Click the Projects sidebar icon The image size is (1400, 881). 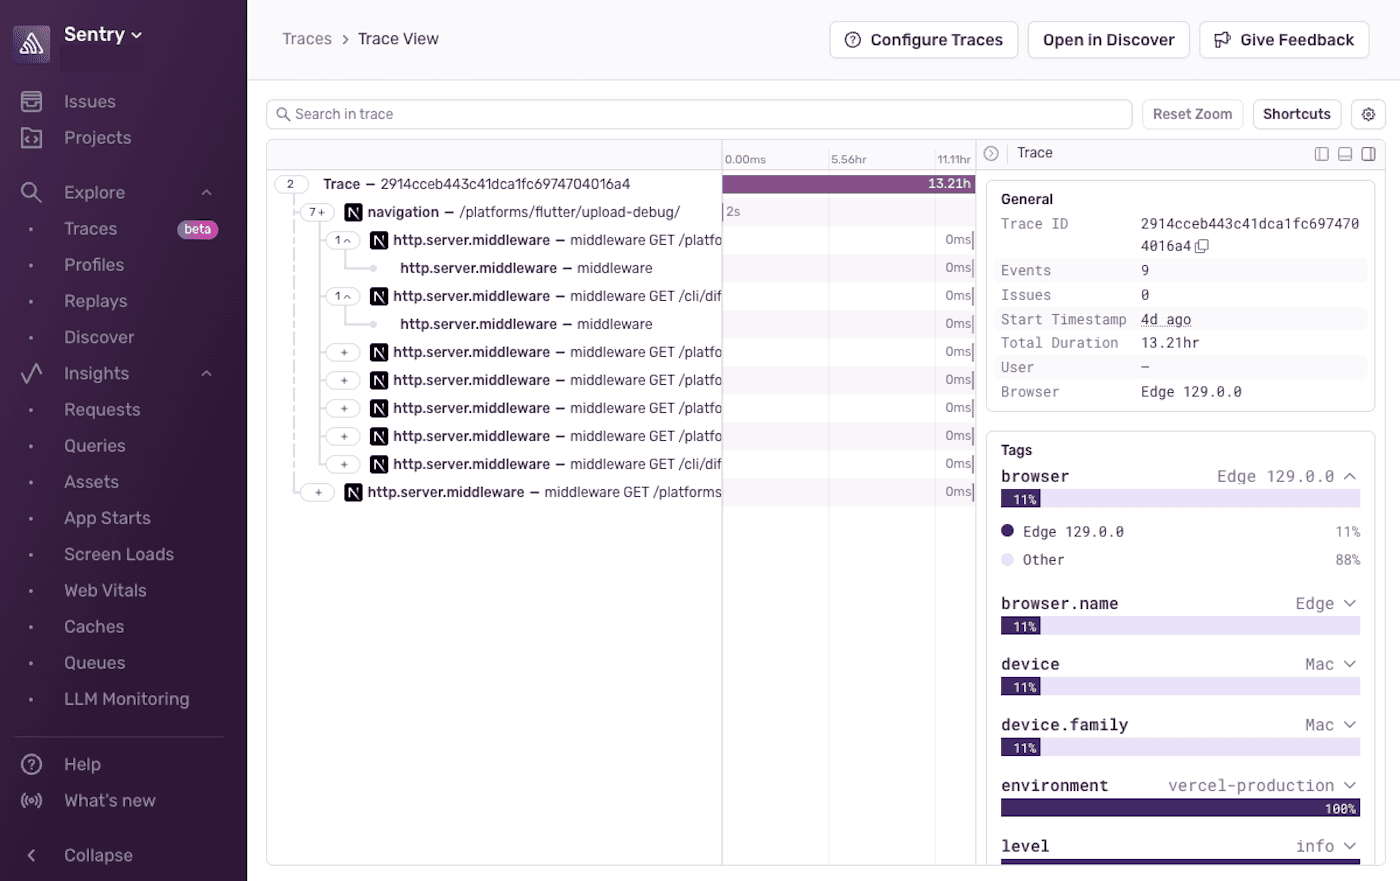33,137
